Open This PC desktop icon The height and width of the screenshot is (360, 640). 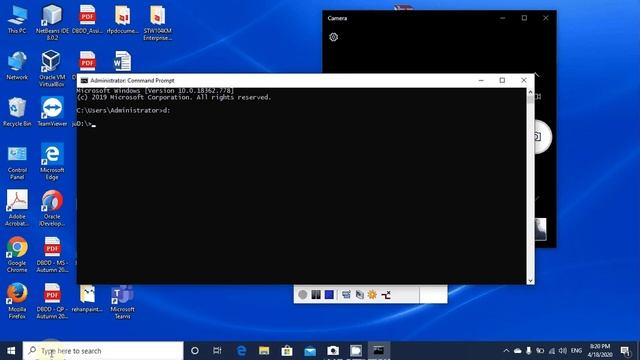[17, 20]
